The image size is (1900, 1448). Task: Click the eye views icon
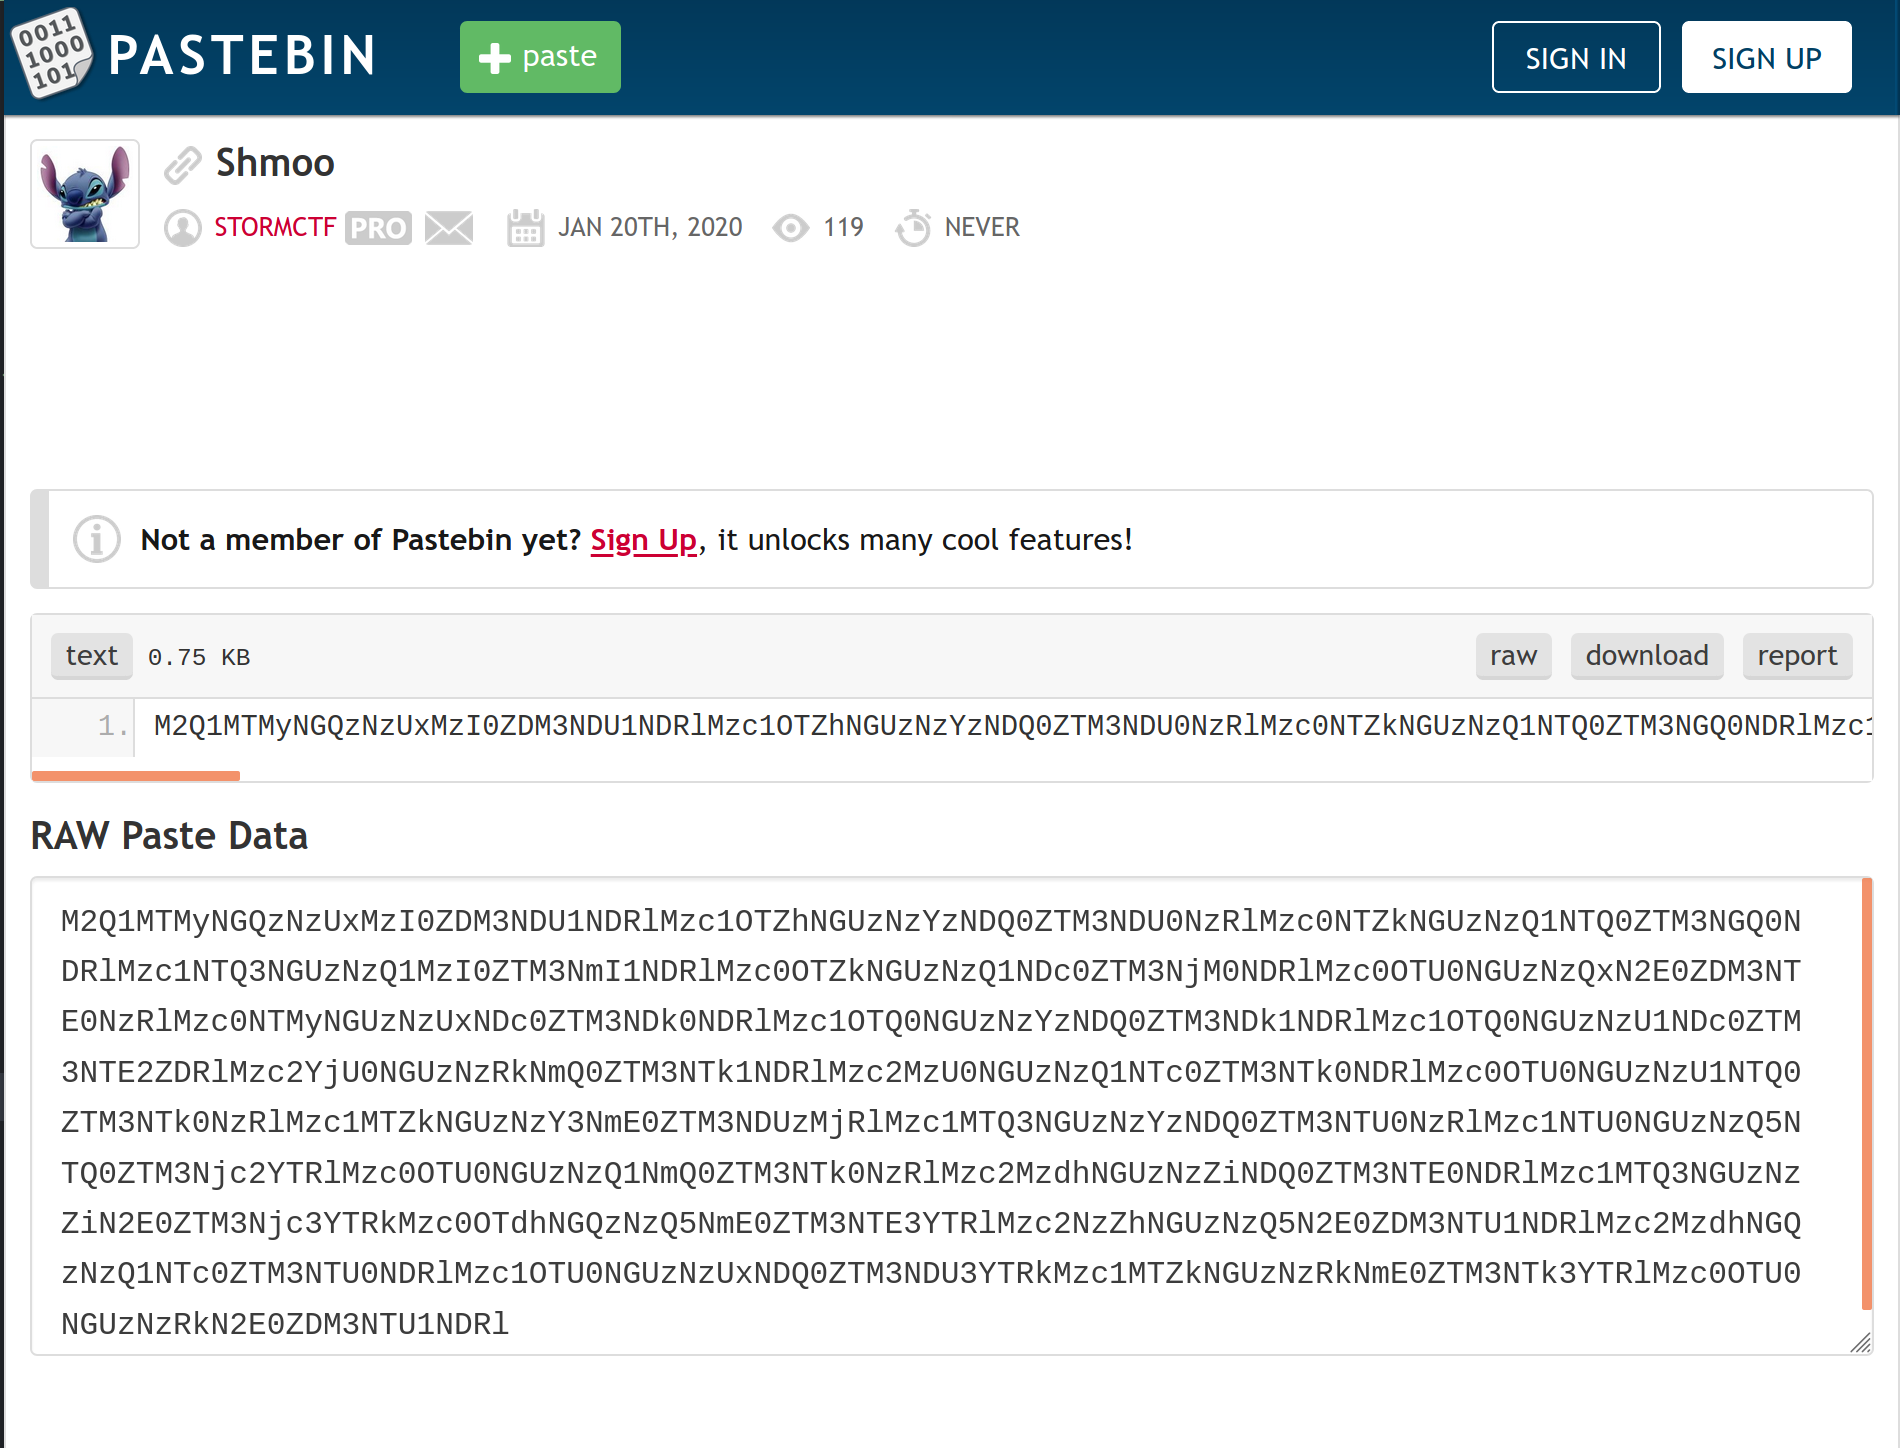791,228
